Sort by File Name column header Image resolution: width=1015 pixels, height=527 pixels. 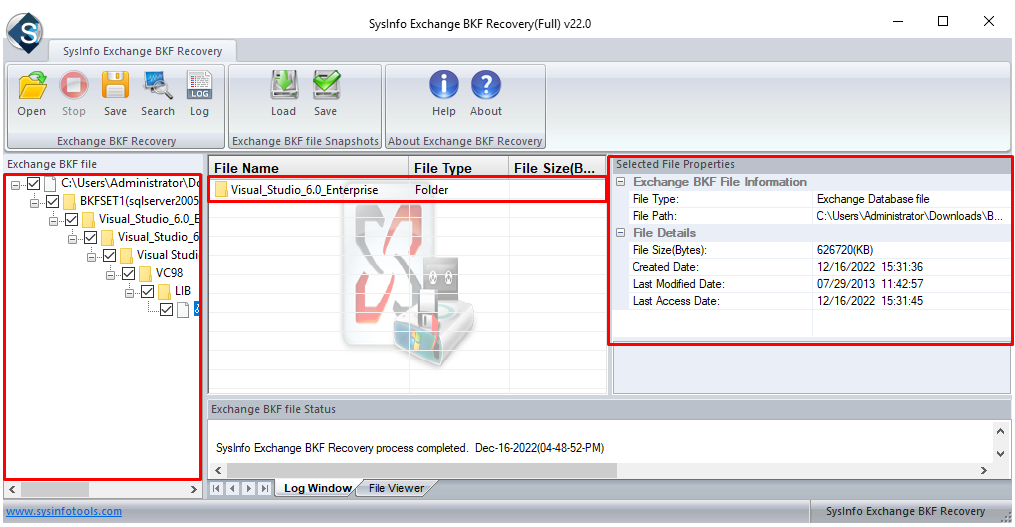pos(309,168)
